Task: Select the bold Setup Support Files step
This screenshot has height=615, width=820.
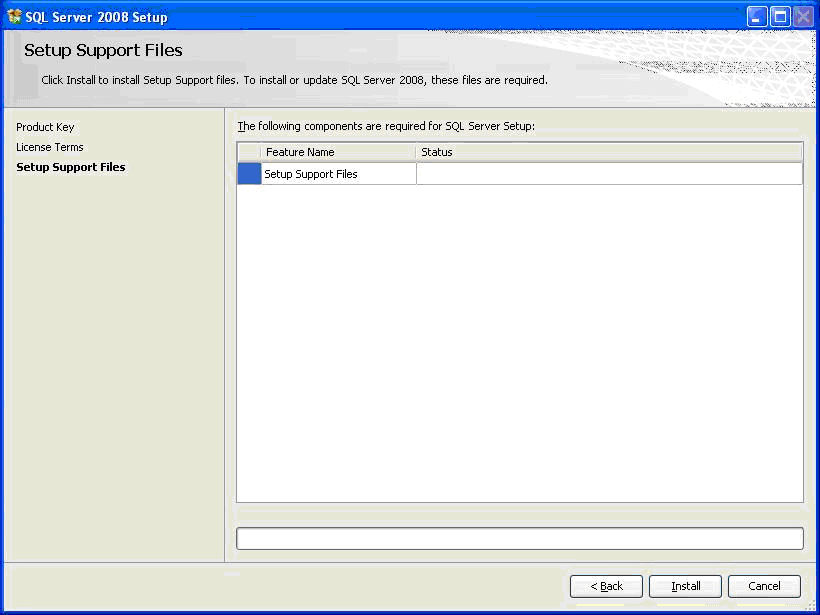Action: pos(71,167)
